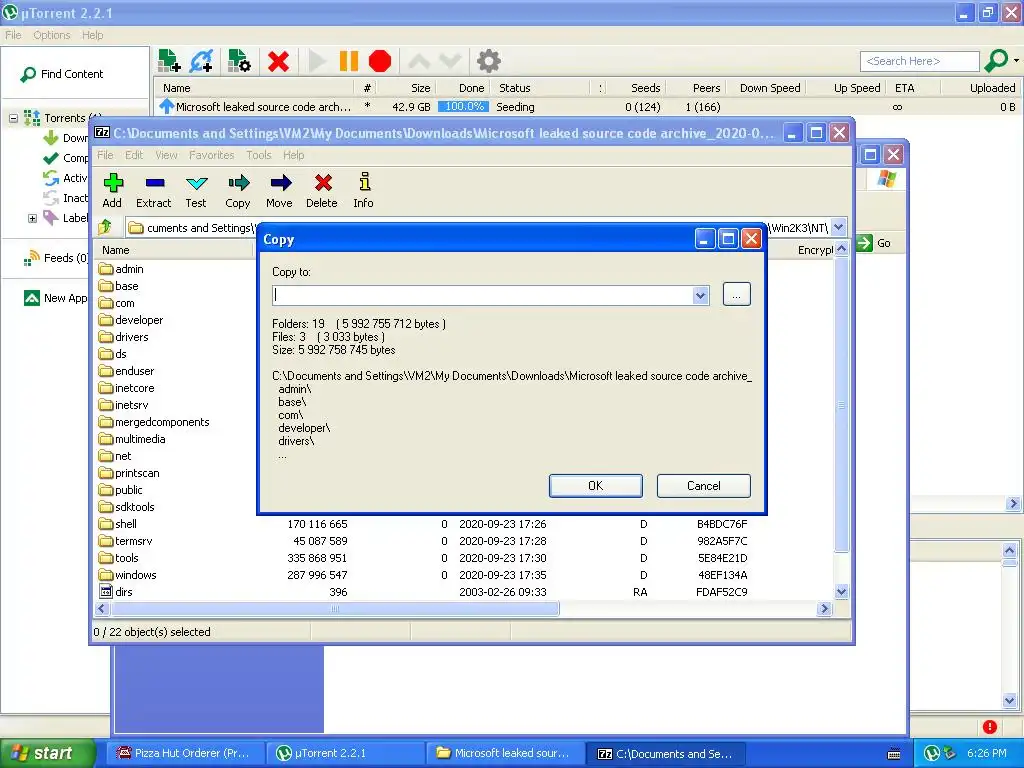Image resolution: width=1024 pixels, height=768 pixels.
Task: Select the Microsoft leaked source code torrent row
Action: pyautogui.click(x=588, y=106)
